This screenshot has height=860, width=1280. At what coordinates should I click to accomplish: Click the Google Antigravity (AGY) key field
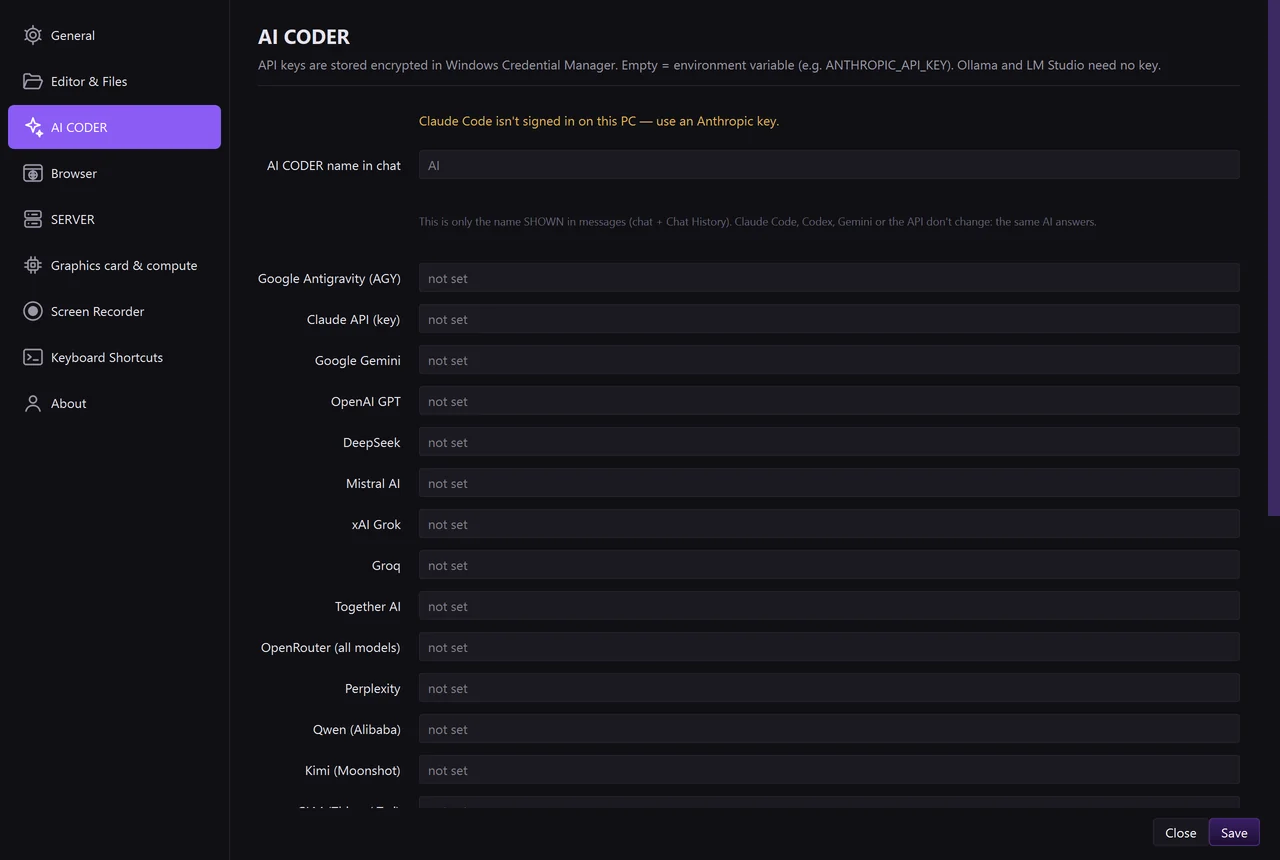829,278
